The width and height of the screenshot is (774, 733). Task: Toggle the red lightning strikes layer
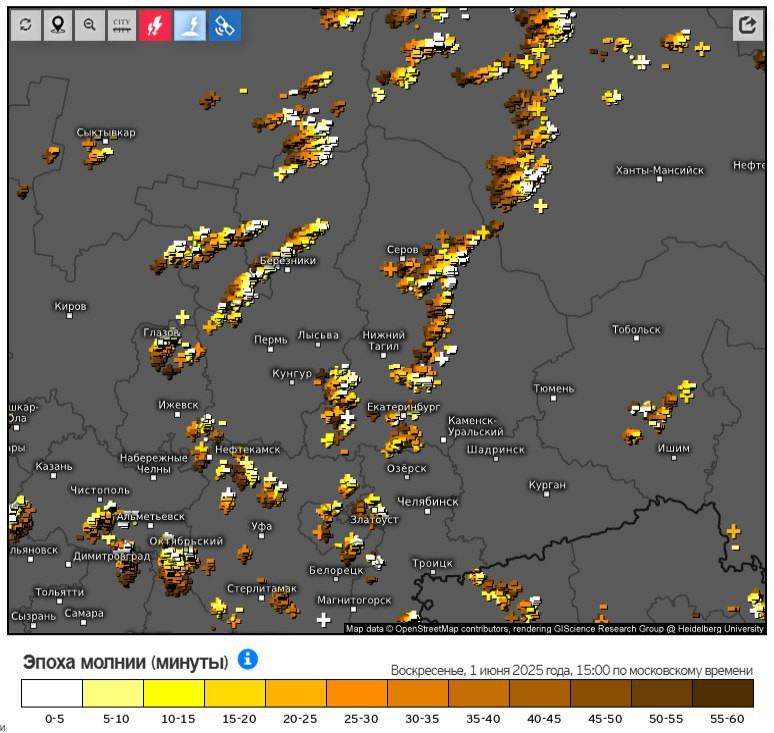[x=156, y=26]
